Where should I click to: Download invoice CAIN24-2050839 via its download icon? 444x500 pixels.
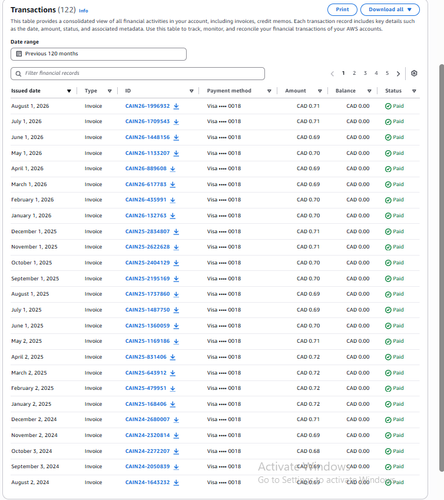[x=176, y=467]
